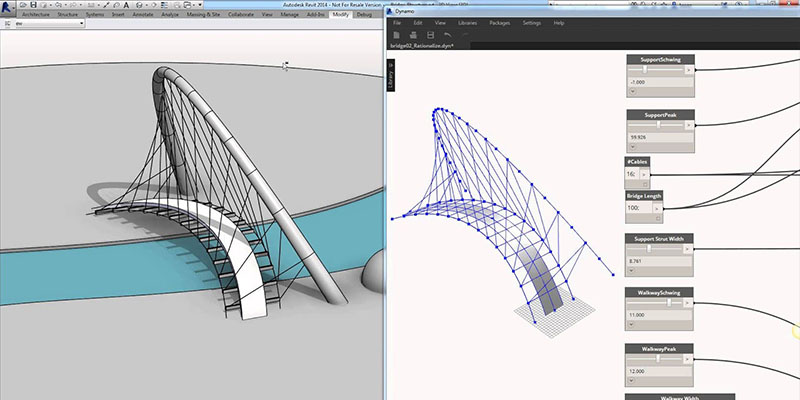Switch to the Systems ribbon tab
This screenshot has height=400, width=800.
click(95, 15)
